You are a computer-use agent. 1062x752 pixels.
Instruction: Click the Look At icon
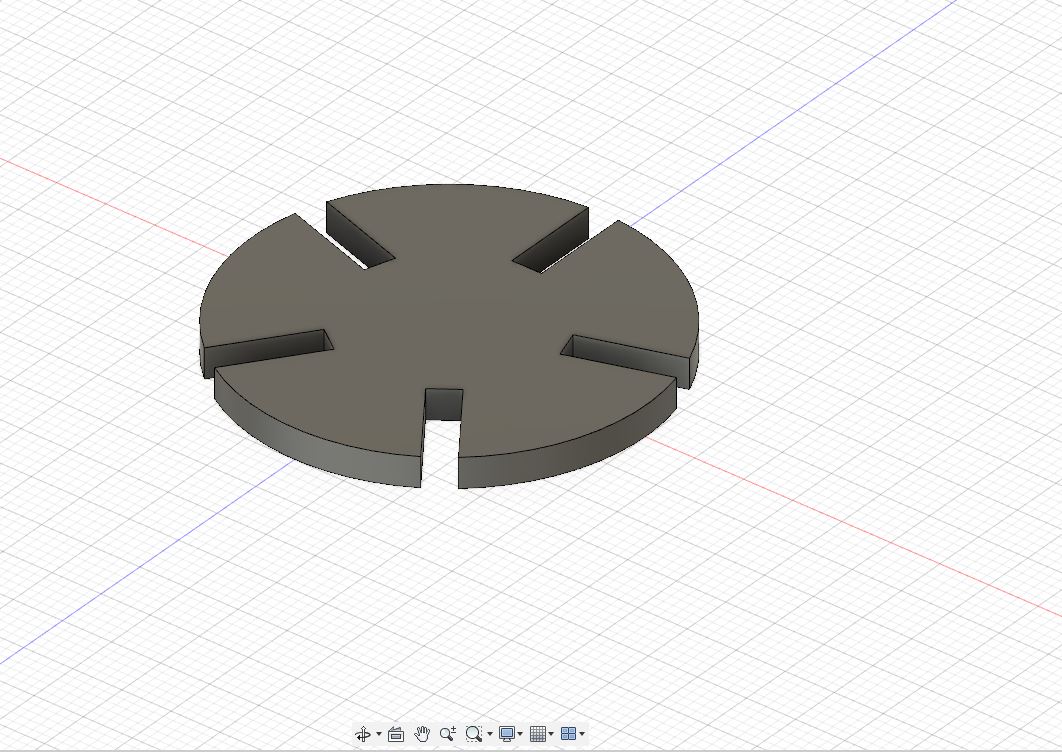coord(396,734)
